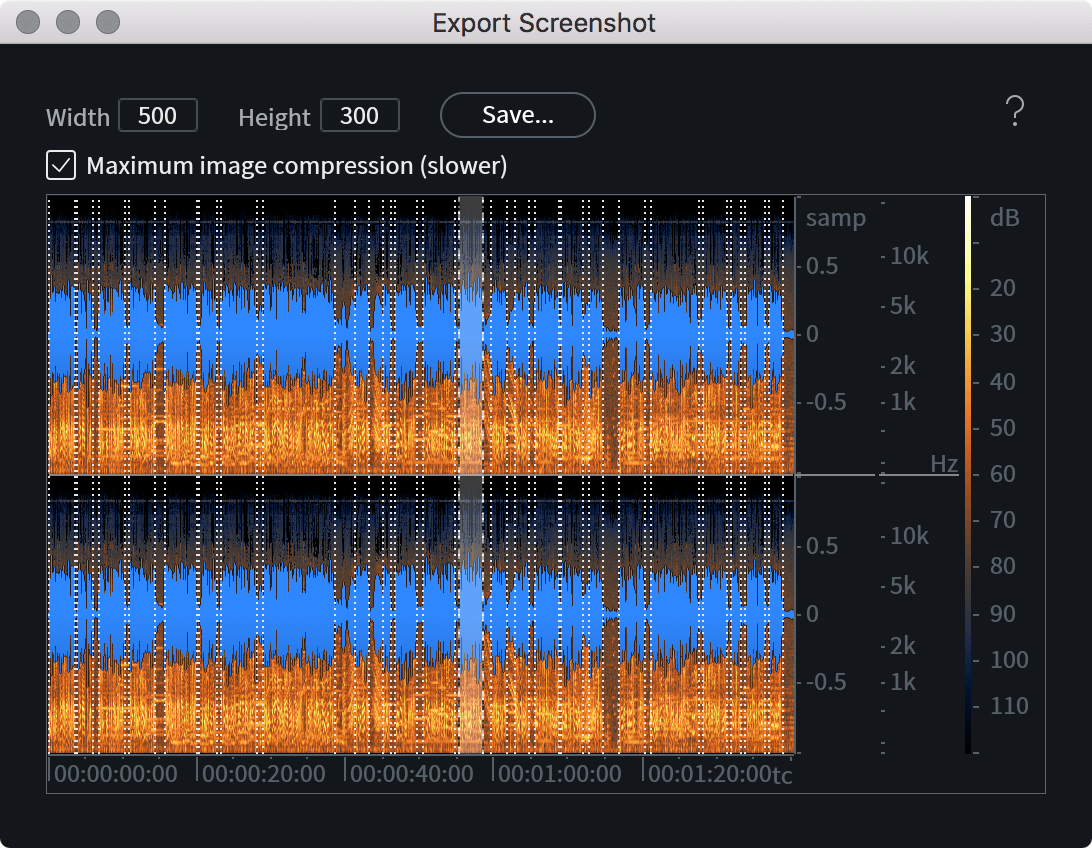
Task: Click the dB color scale bar
Action: click(968, 474)
